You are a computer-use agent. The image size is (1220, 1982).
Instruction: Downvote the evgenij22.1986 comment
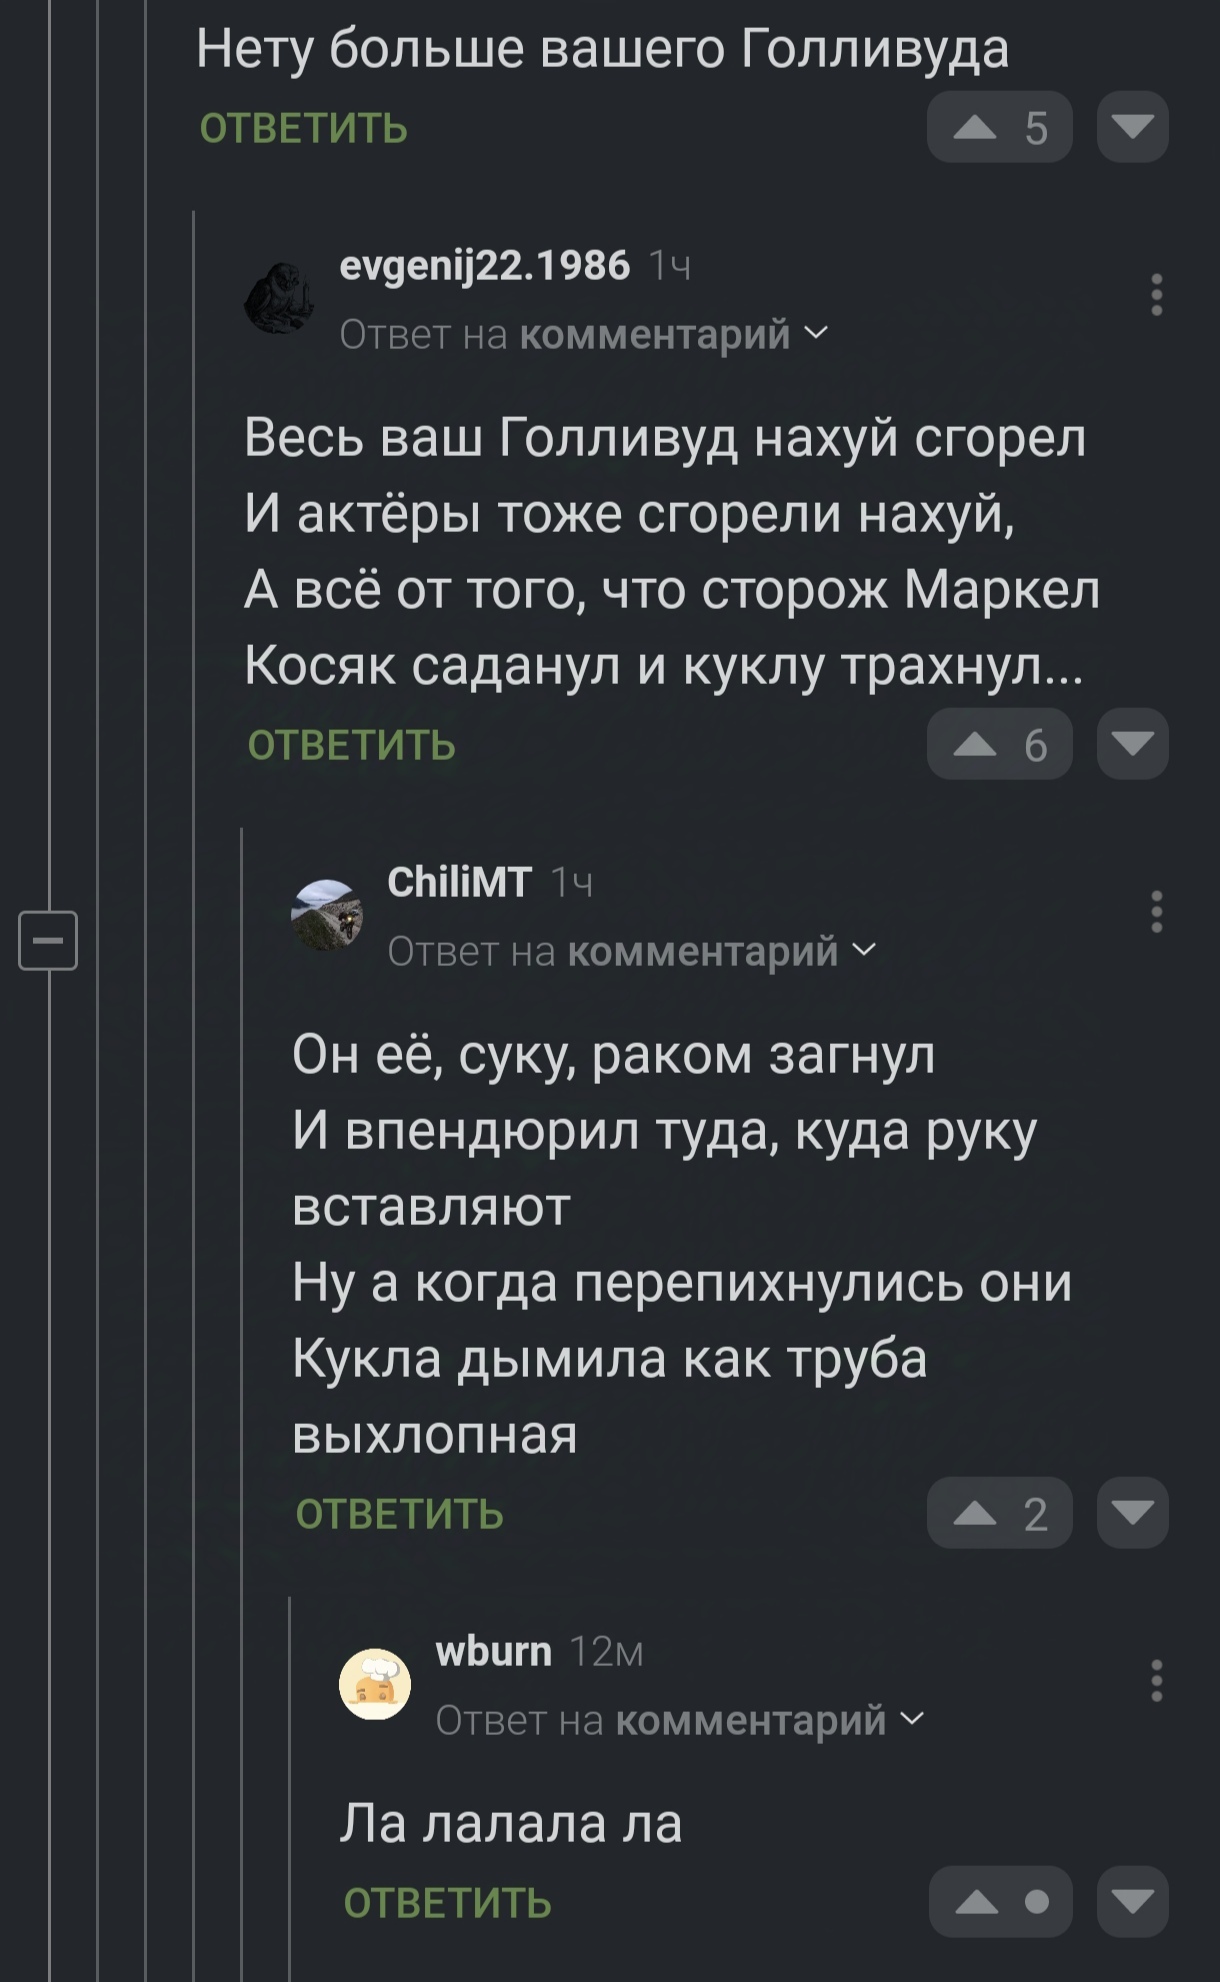coord(1132,744)
